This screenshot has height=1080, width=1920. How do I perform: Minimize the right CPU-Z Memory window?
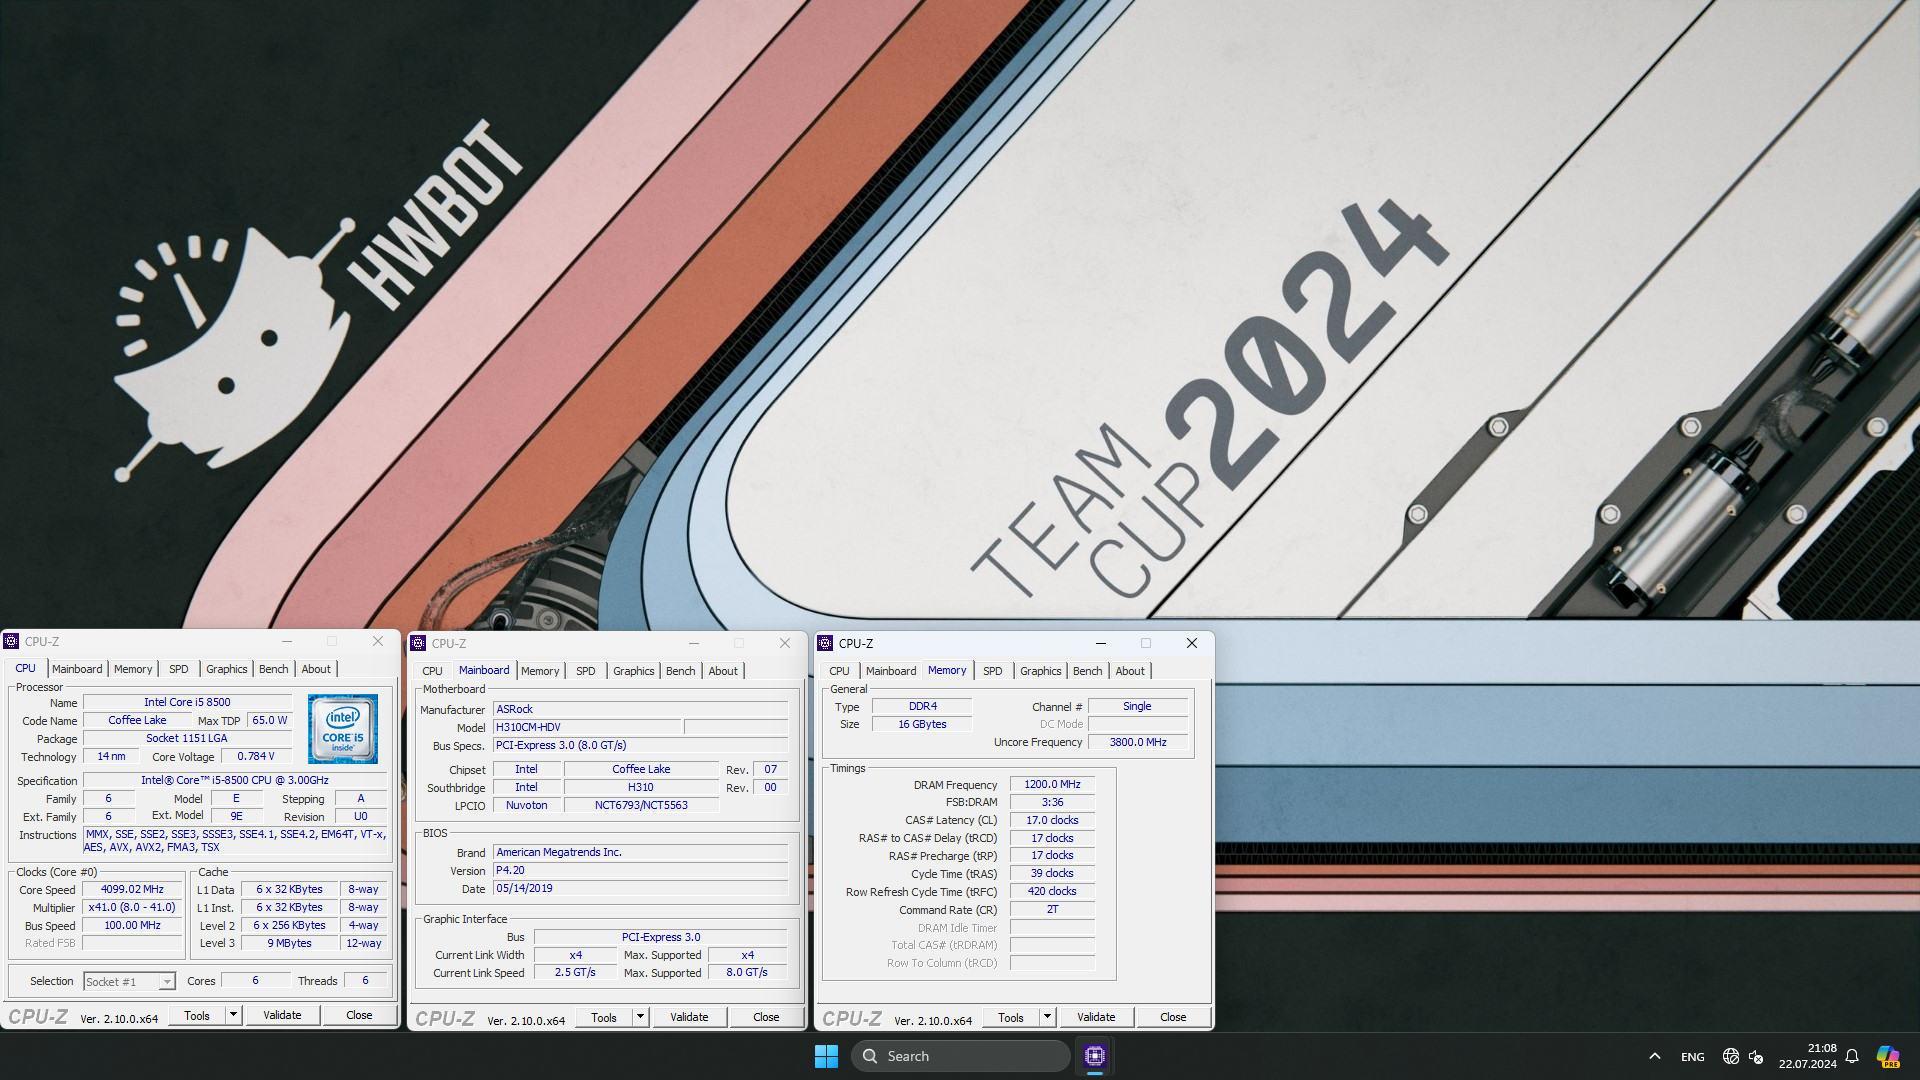coord(1101,643)
